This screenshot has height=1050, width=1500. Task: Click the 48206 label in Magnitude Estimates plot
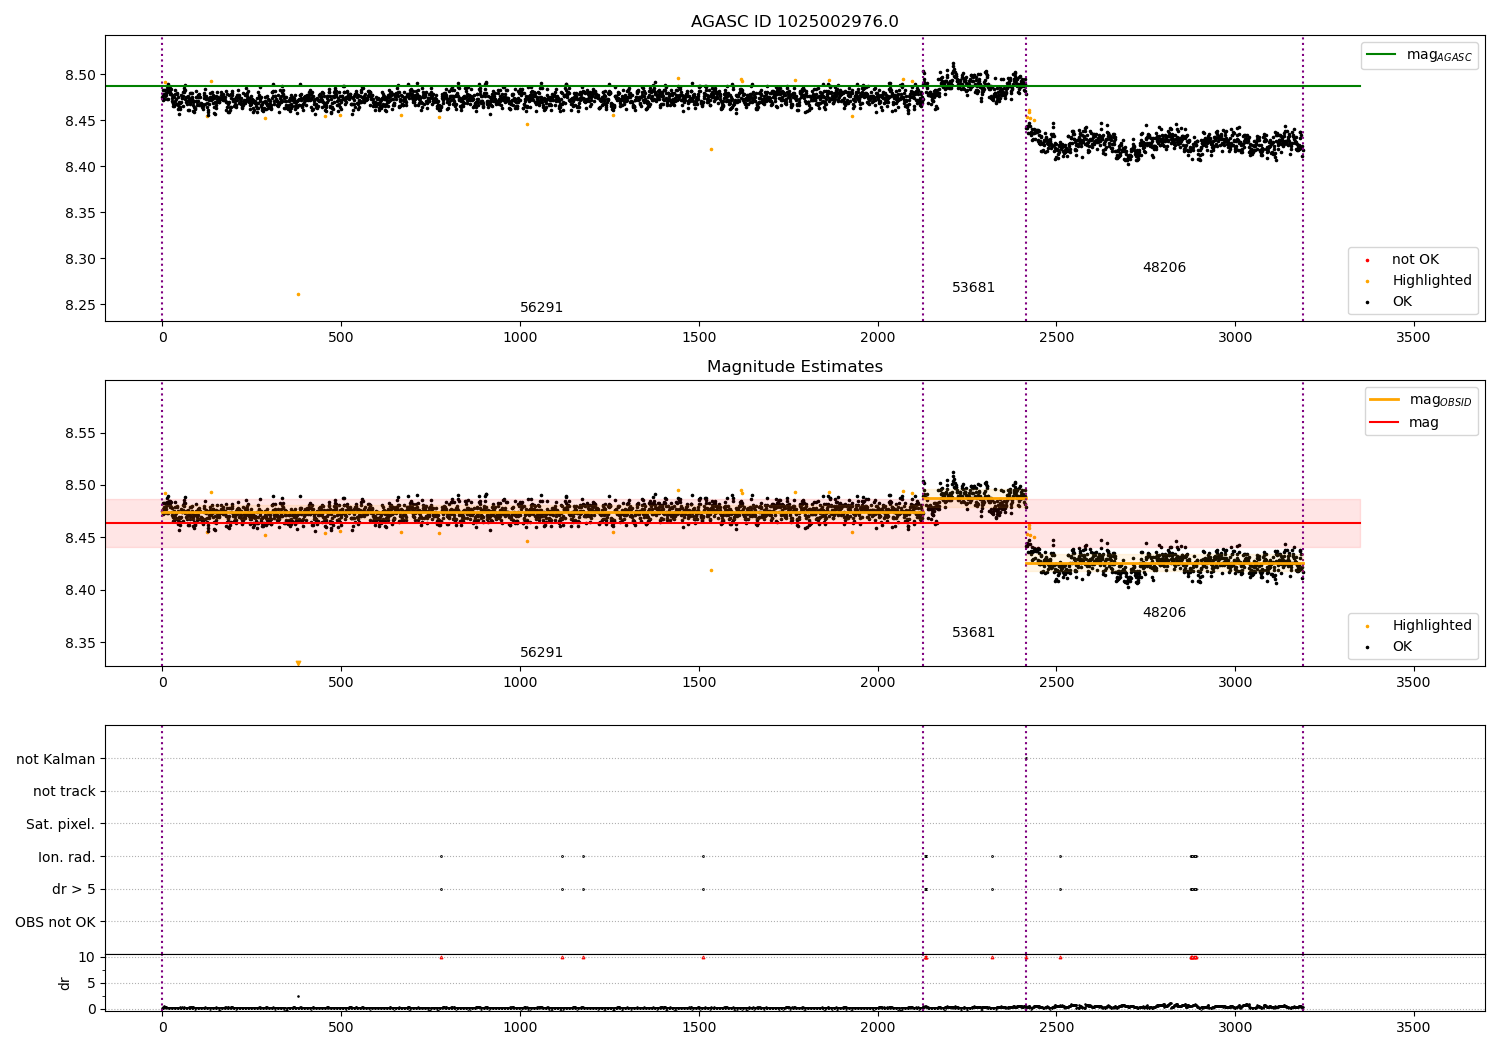1164,613
